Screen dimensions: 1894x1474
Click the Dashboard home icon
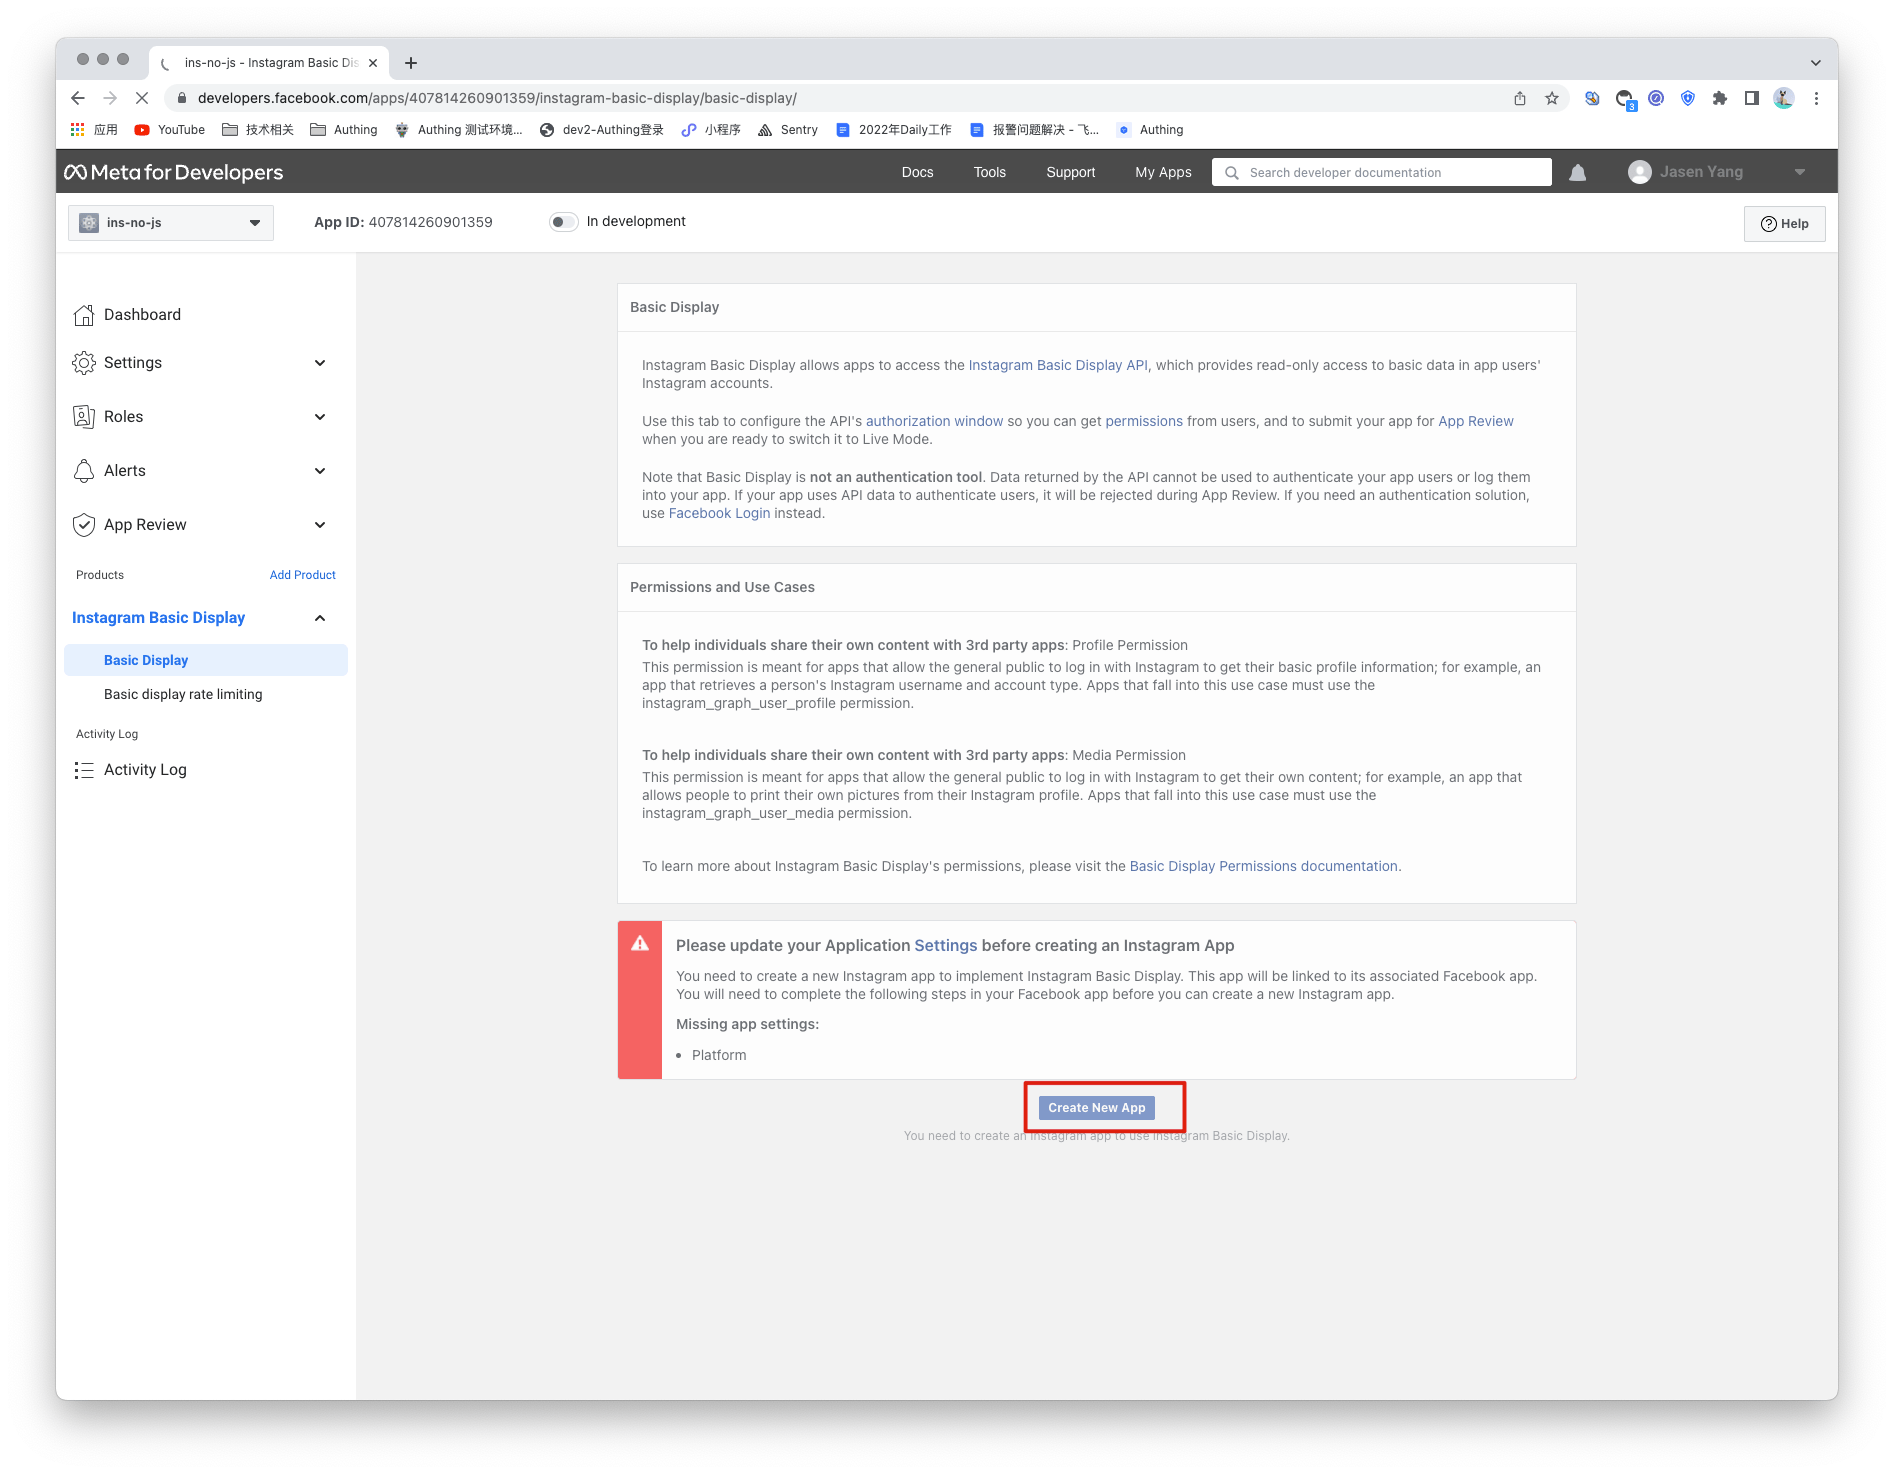point(84,315)
